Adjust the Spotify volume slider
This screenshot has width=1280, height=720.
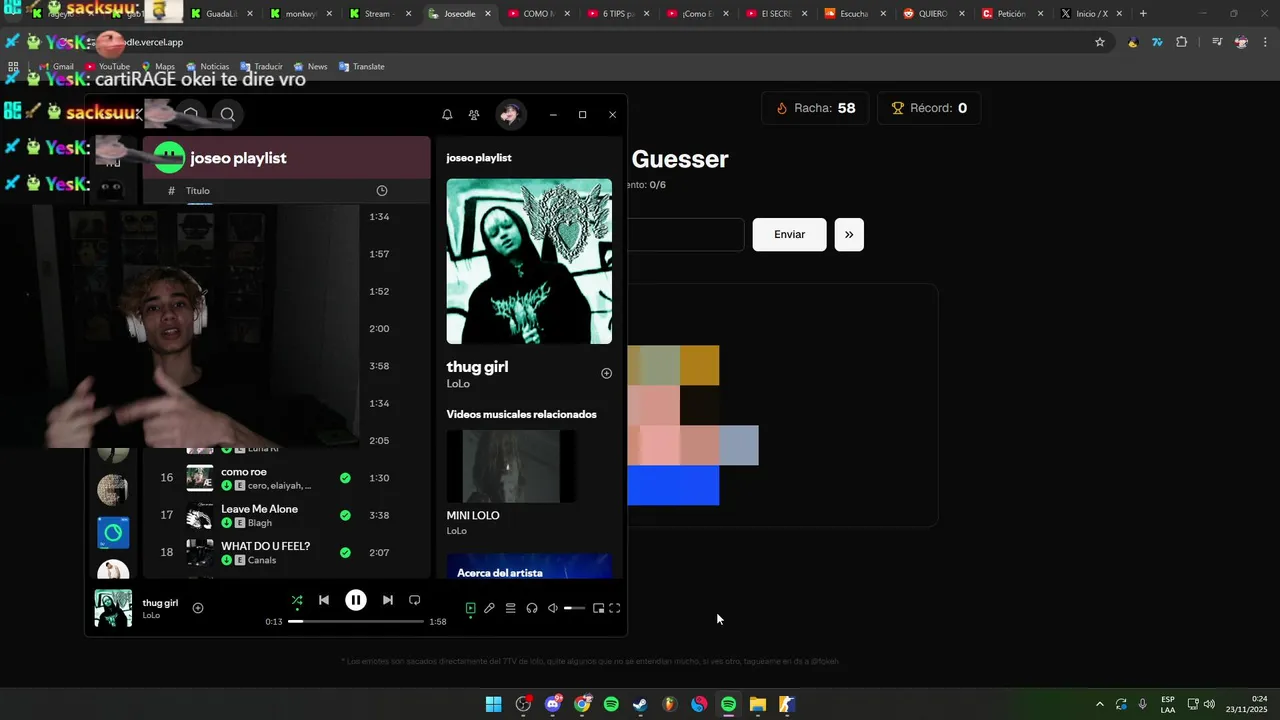point(575,608)
